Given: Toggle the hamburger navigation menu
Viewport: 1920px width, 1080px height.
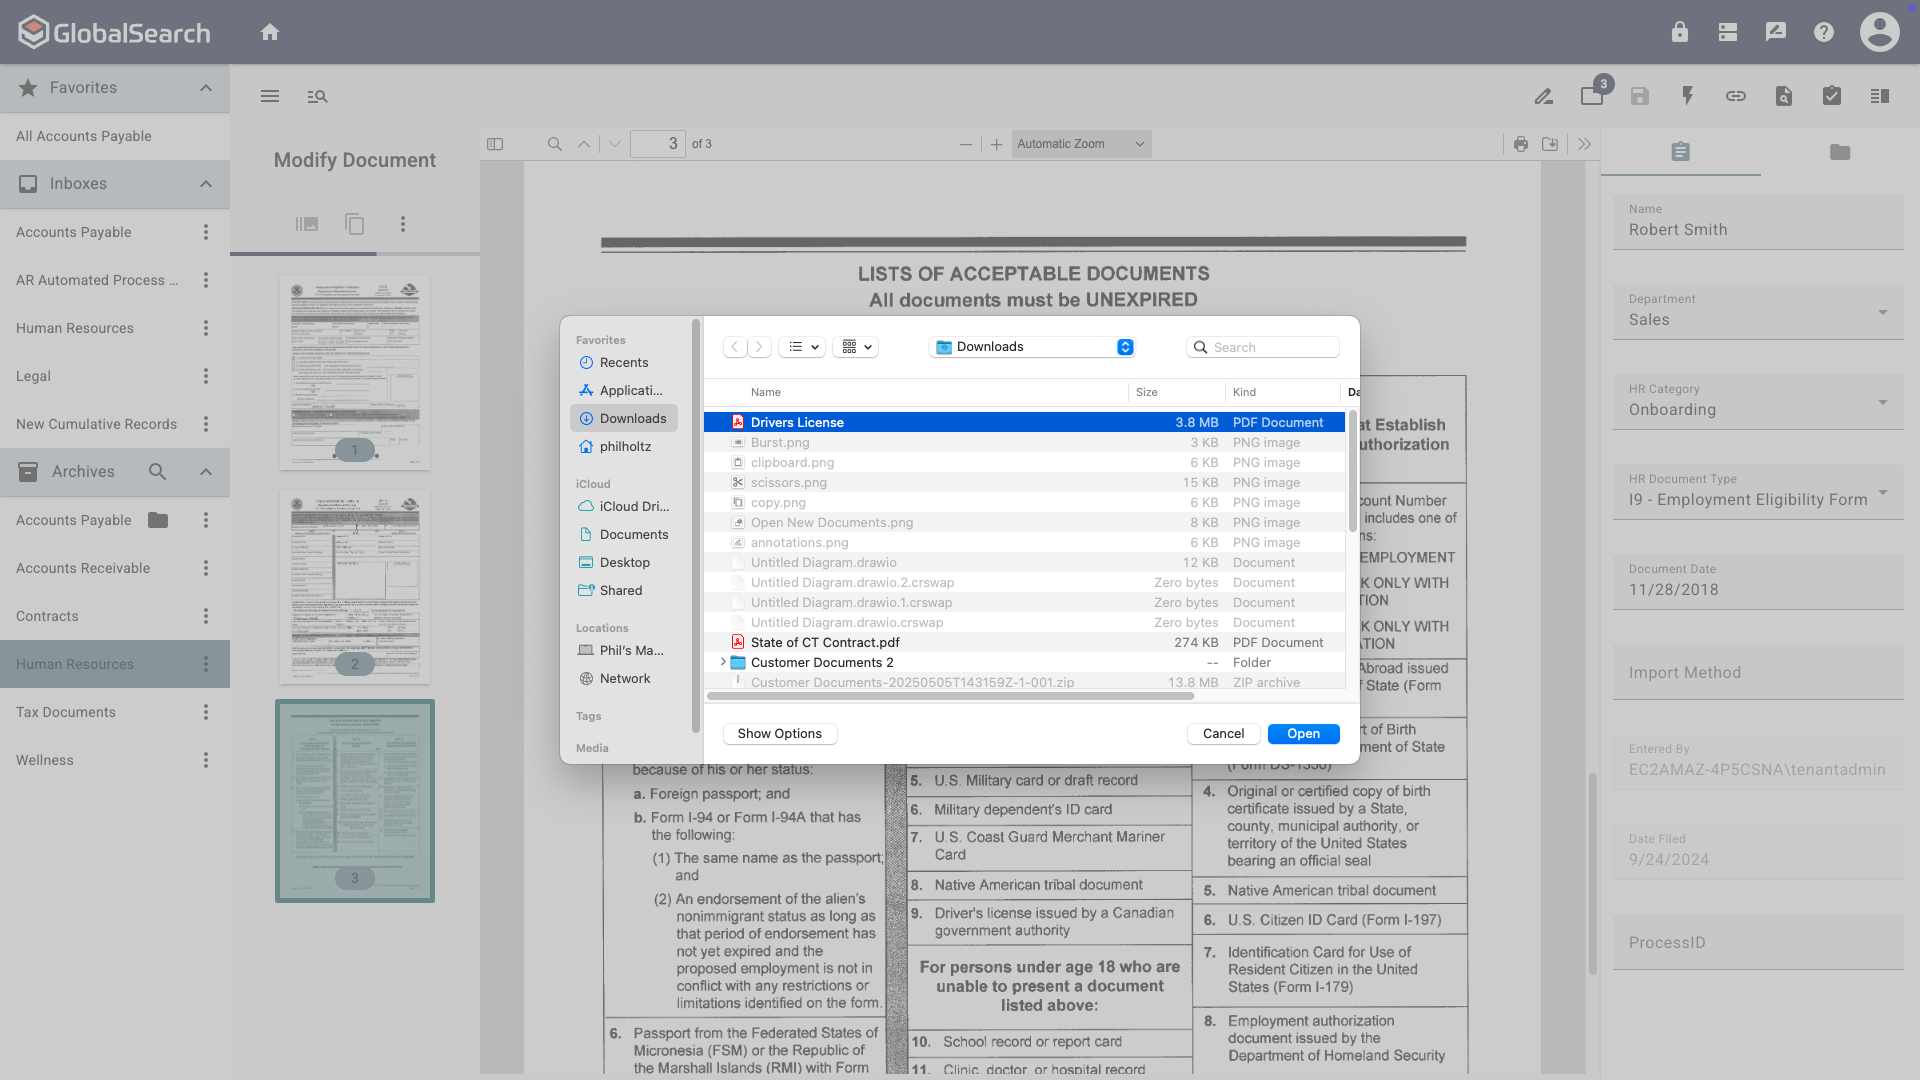Looking at the screenshot, I should pos(269,96).
